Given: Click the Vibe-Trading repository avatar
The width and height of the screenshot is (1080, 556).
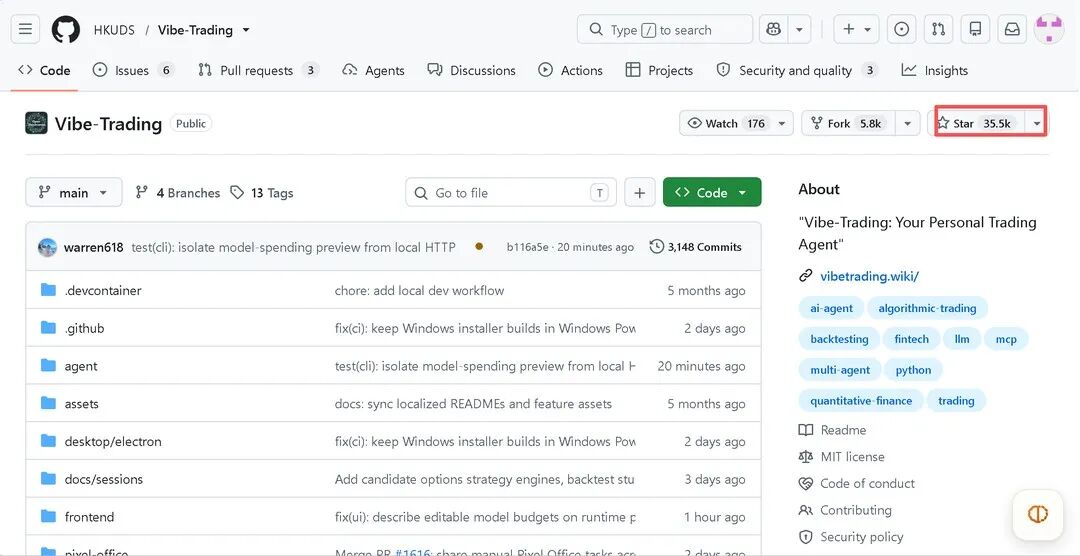Looking at the screenshot, I should click(37, 123).
